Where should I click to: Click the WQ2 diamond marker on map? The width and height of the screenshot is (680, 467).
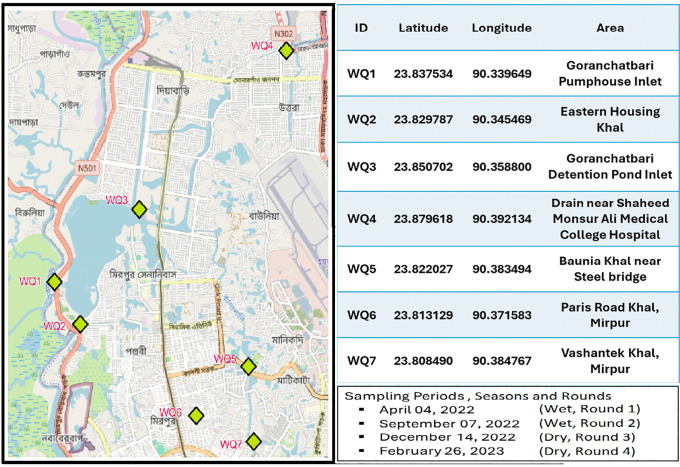[80, 324]
